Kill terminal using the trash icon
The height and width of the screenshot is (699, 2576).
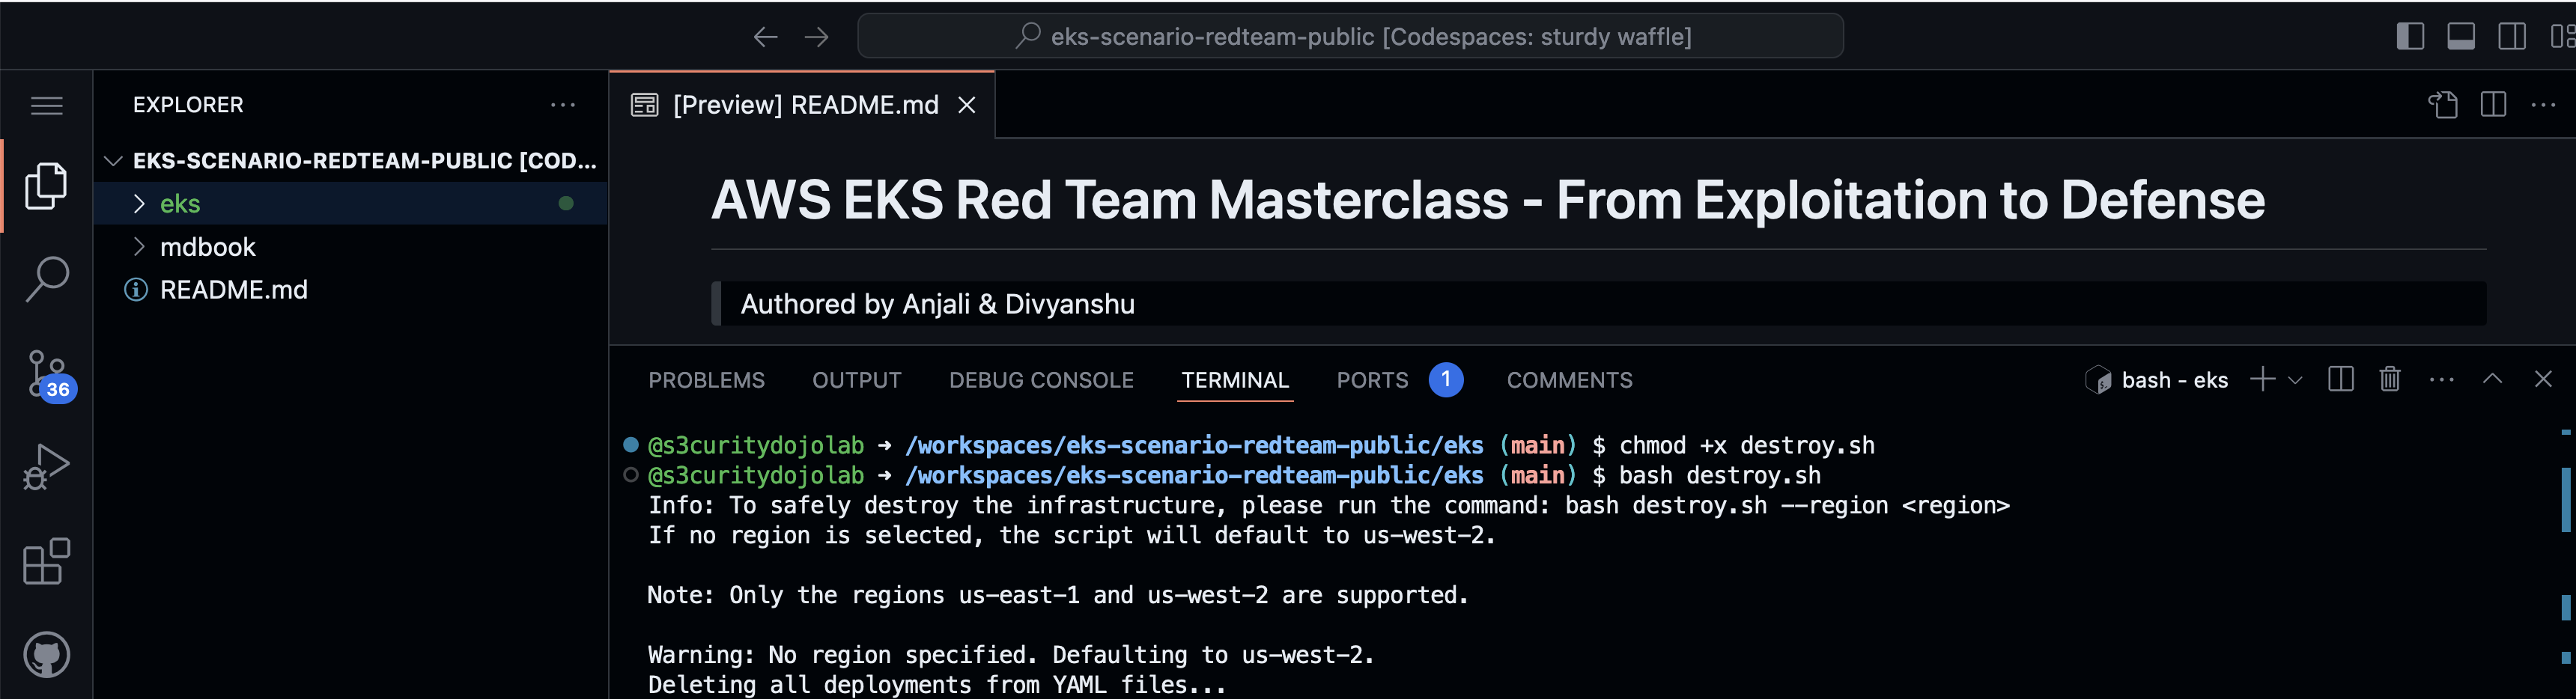pos(2389,379)
